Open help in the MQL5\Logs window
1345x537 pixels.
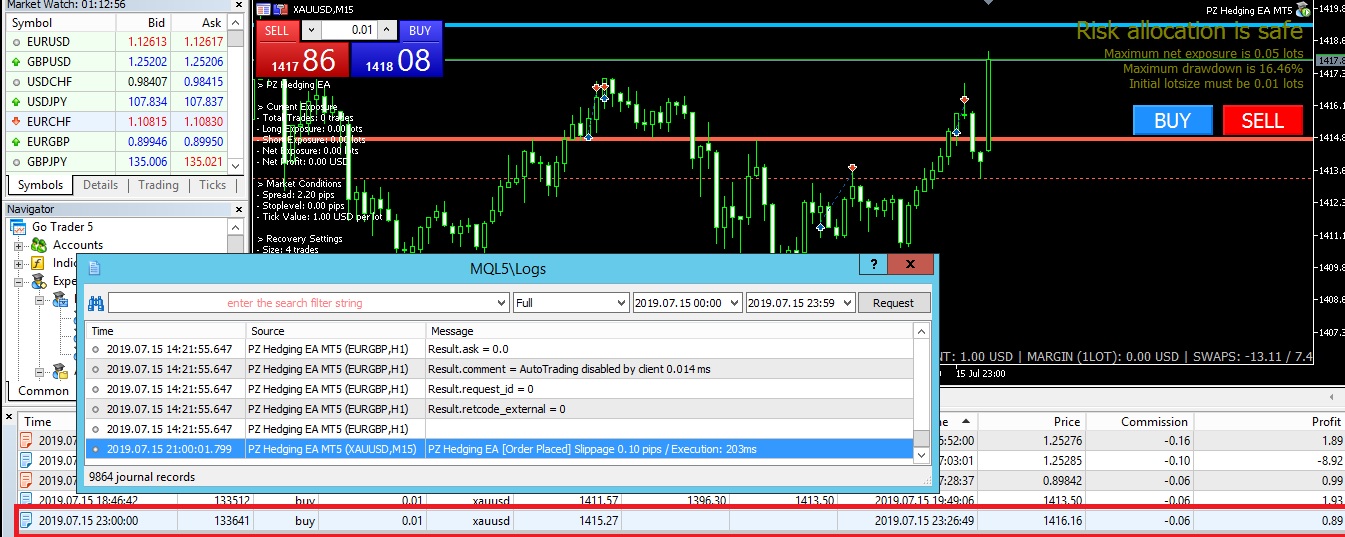coord(873,265)
